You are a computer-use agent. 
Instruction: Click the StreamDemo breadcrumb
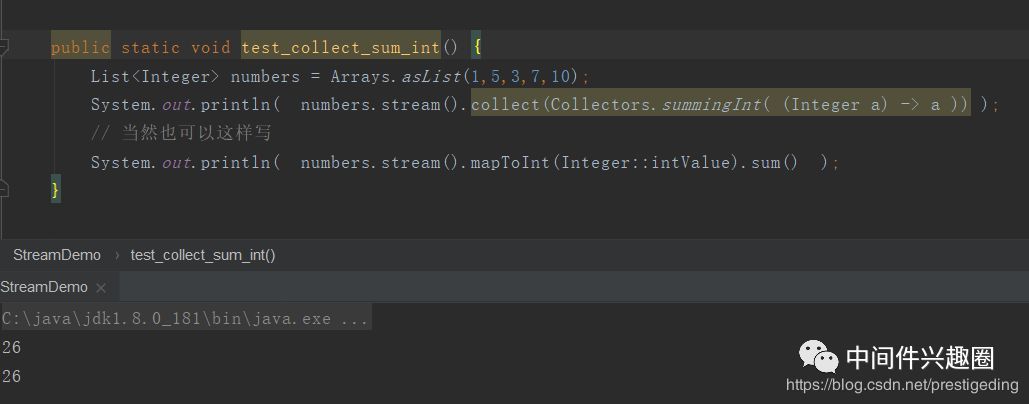coord(57,255)
